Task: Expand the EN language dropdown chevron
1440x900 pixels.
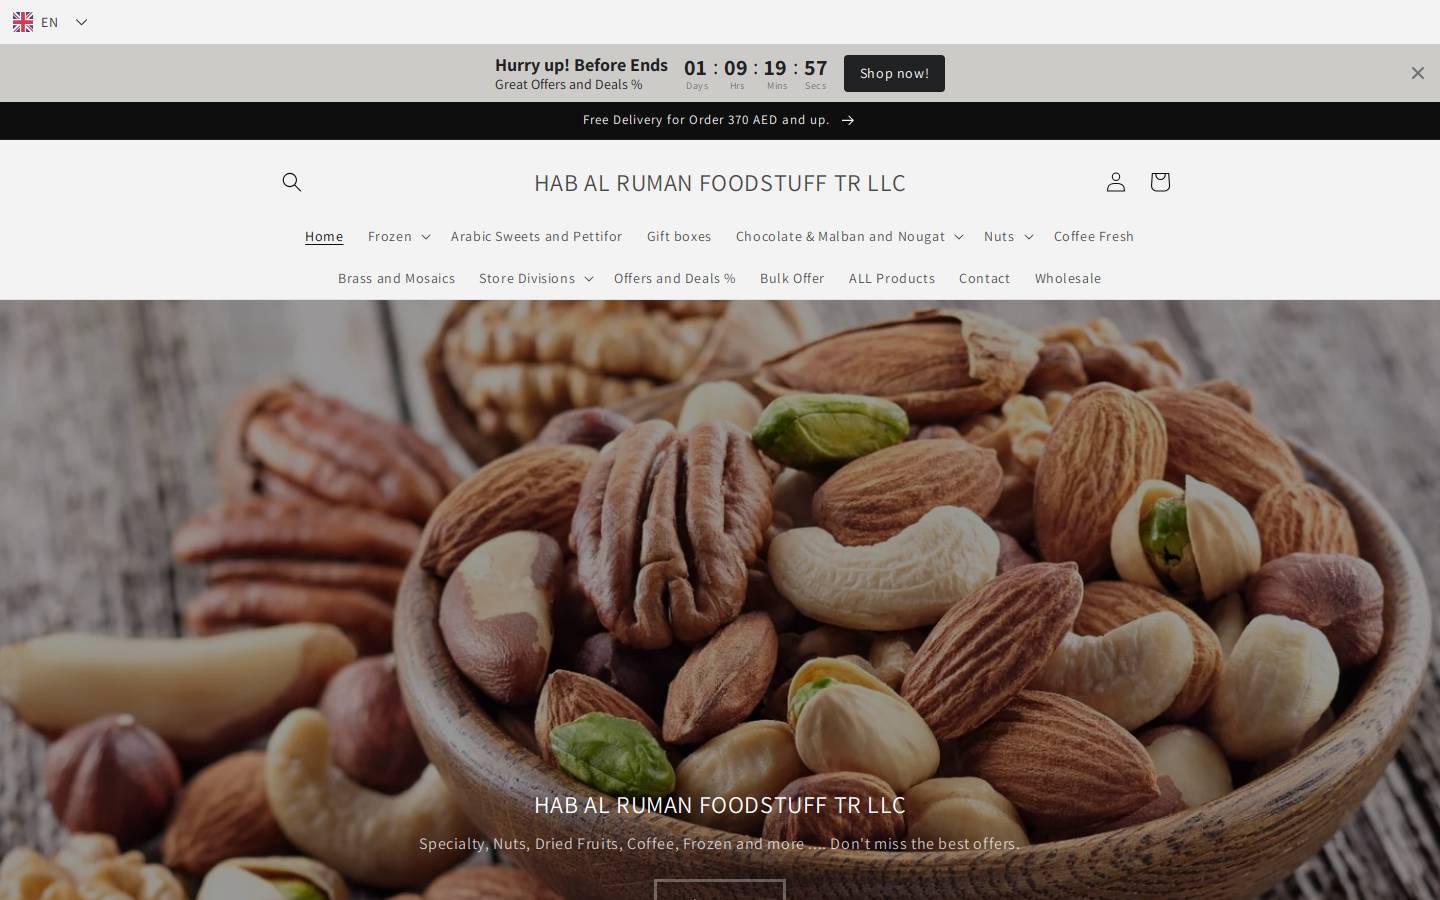Action: pos(82,22)
